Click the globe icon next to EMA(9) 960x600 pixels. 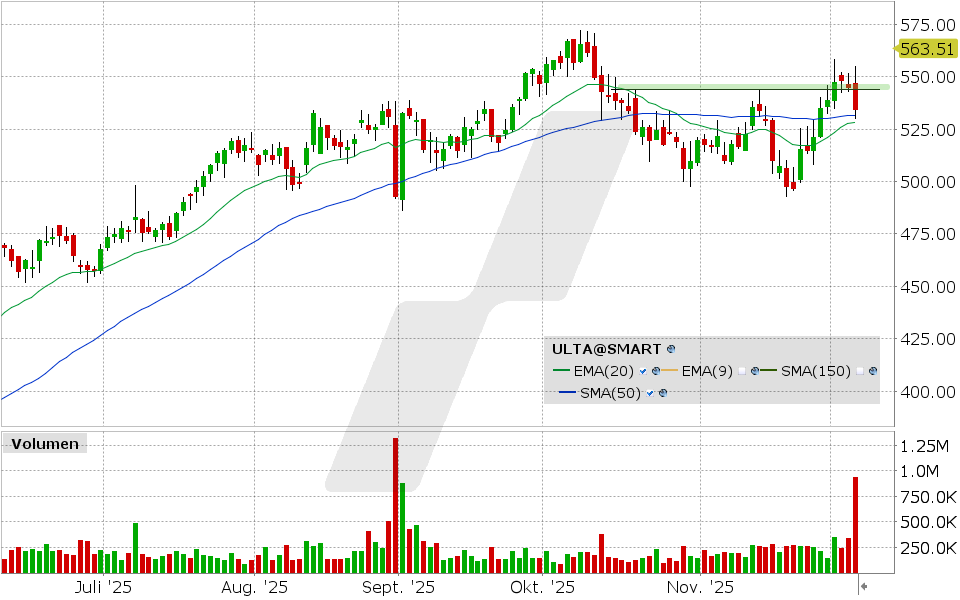point(755,371)
